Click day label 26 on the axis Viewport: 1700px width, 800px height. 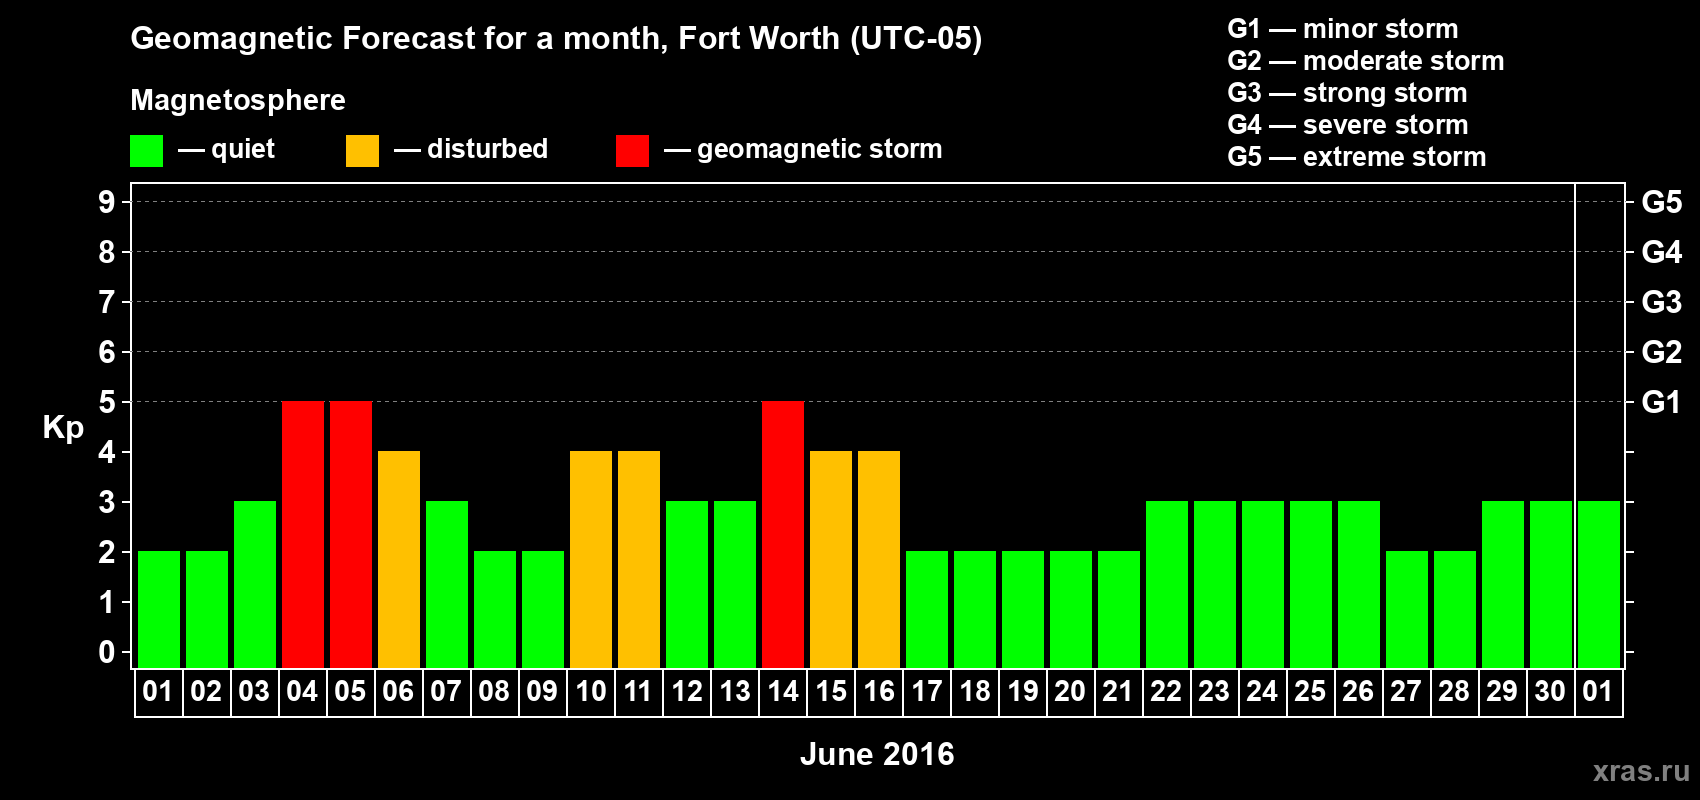[x=1358, y=691]
